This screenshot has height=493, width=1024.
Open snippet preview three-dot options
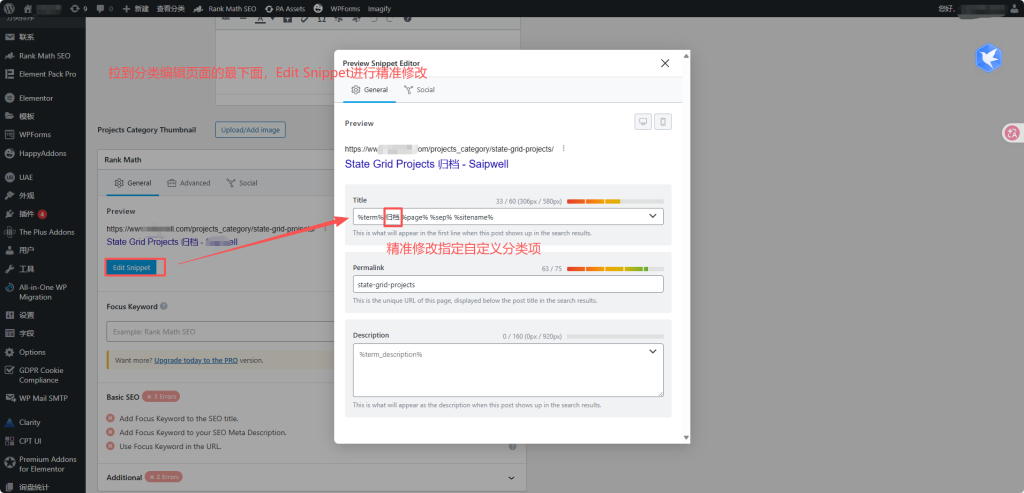[x=564, y=149]
